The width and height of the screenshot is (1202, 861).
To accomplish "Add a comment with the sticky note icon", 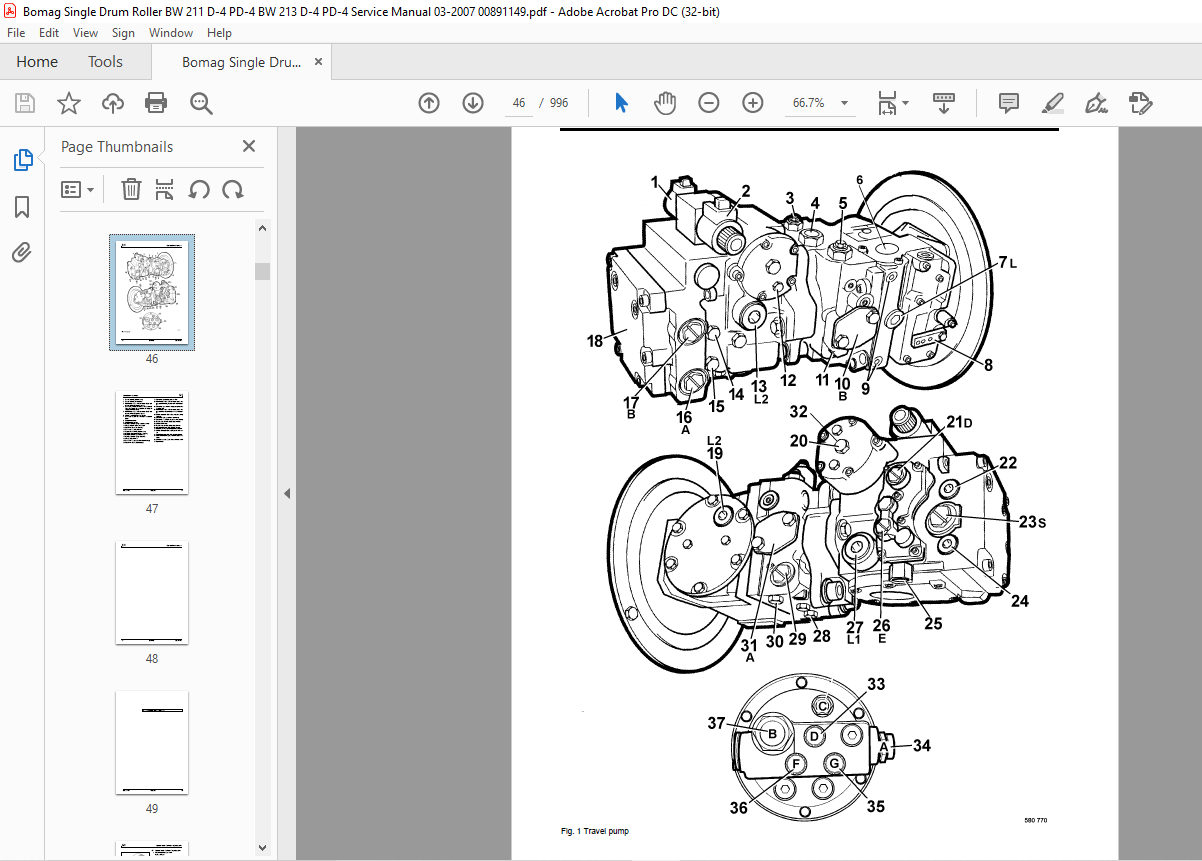I will (x=1009, y=103).
